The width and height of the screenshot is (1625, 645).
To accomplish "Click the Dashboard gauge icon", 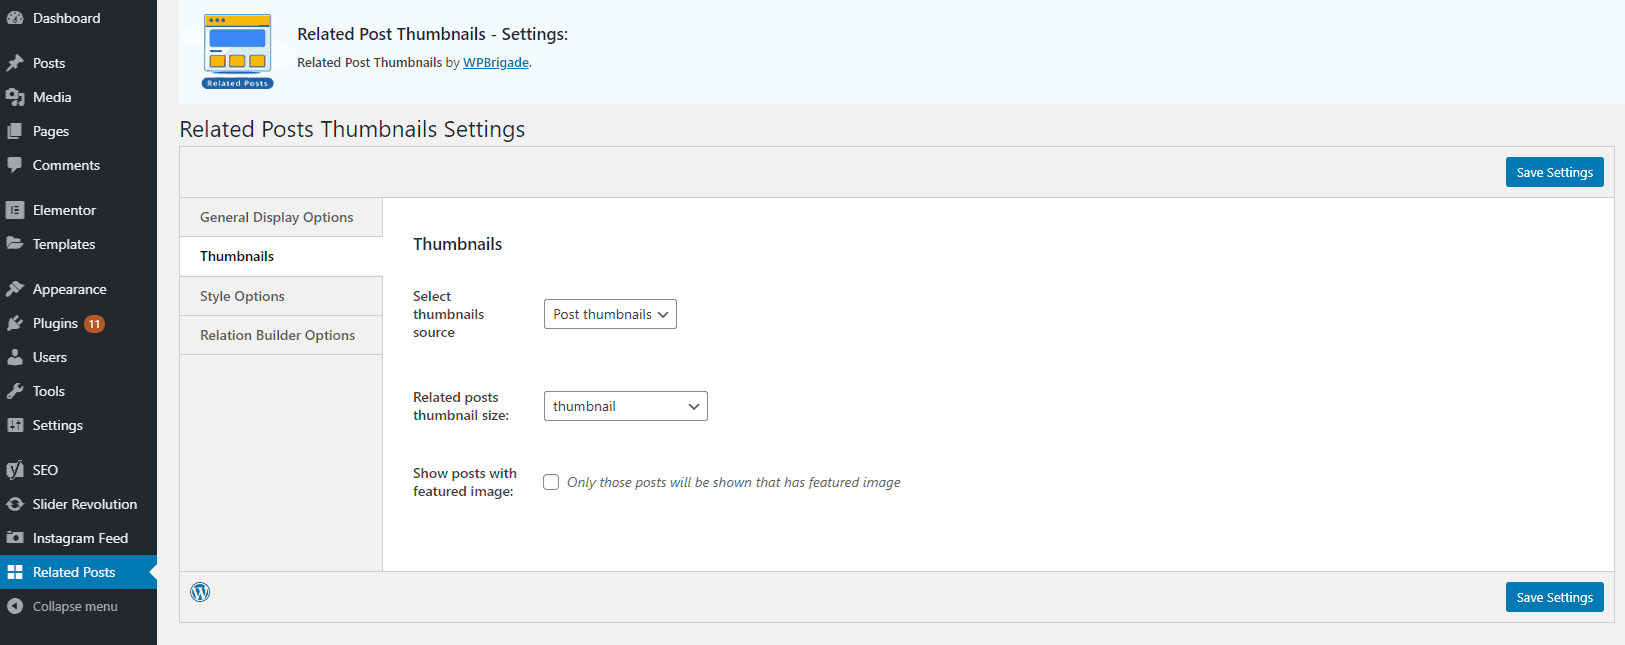I will tap(15, 18).
